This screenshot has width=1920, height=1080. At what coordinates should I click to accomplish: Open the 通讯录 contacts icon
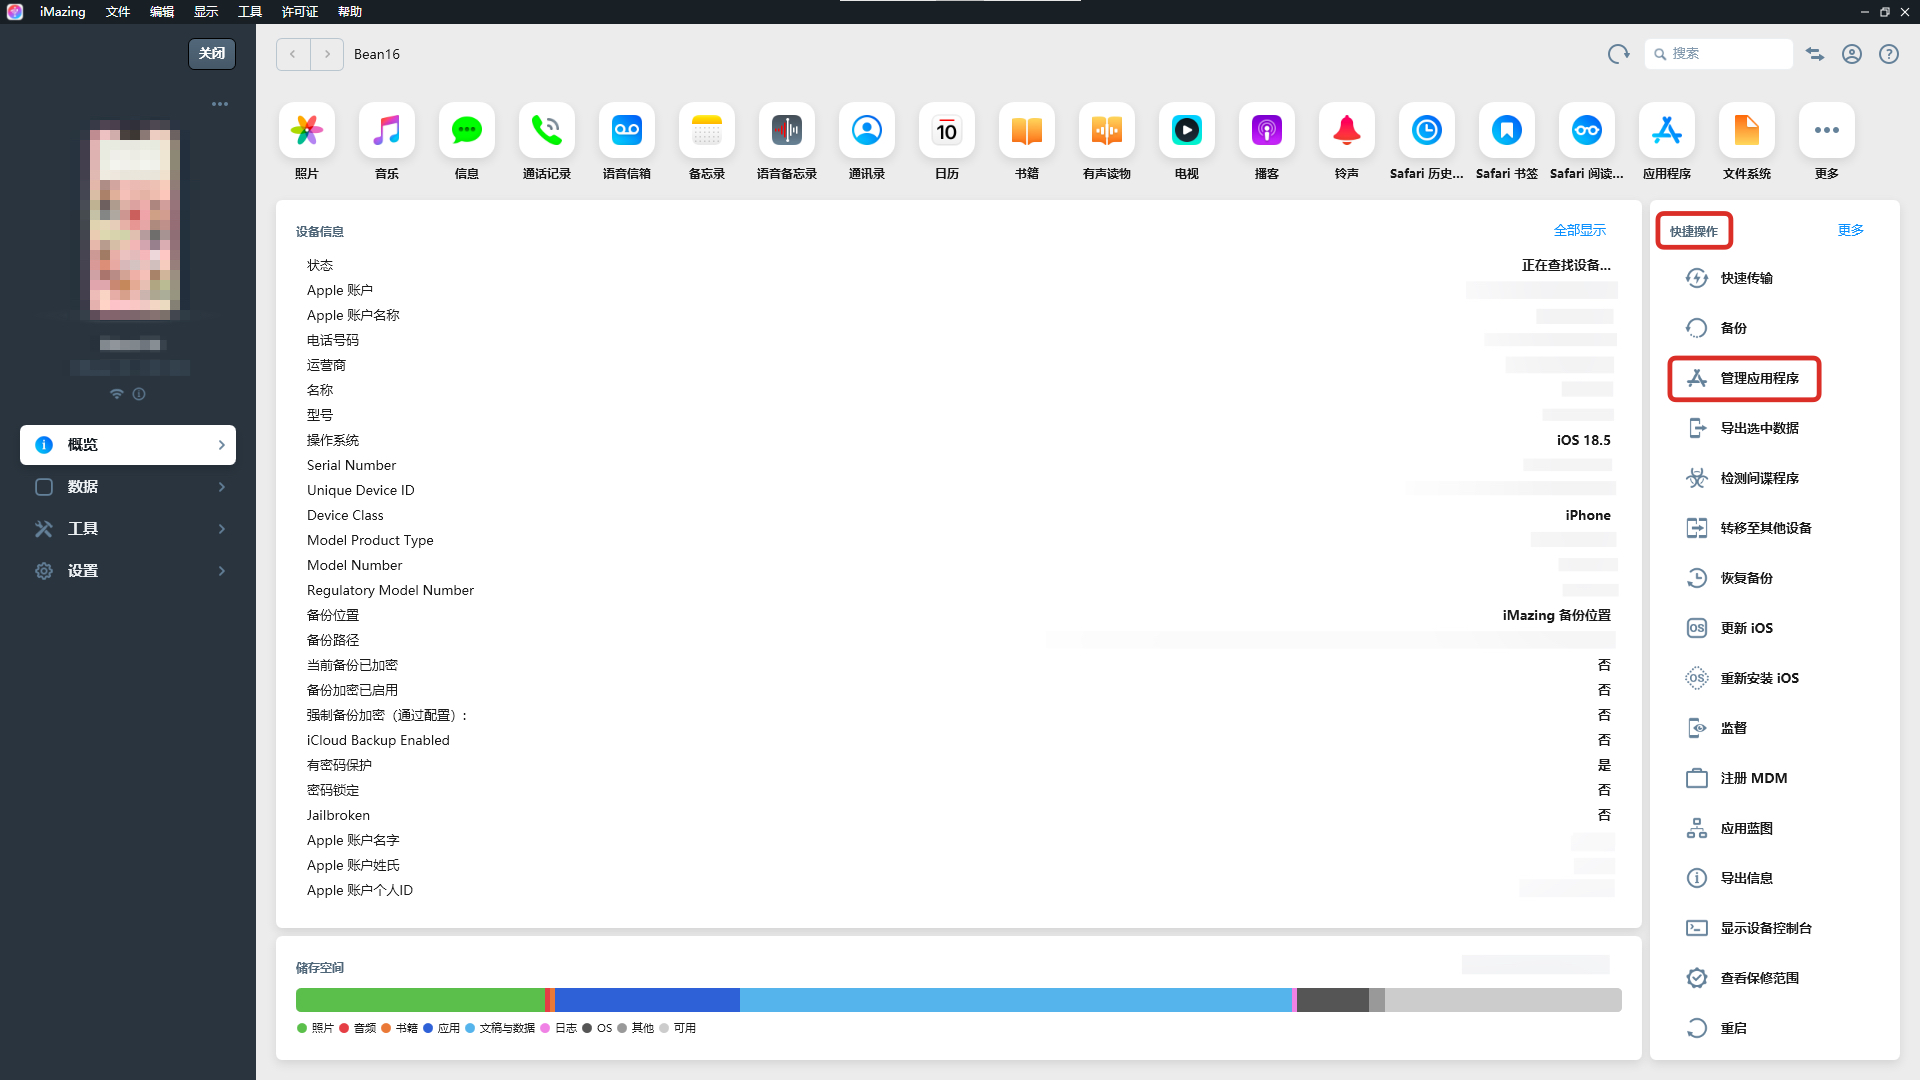[867, 130]
